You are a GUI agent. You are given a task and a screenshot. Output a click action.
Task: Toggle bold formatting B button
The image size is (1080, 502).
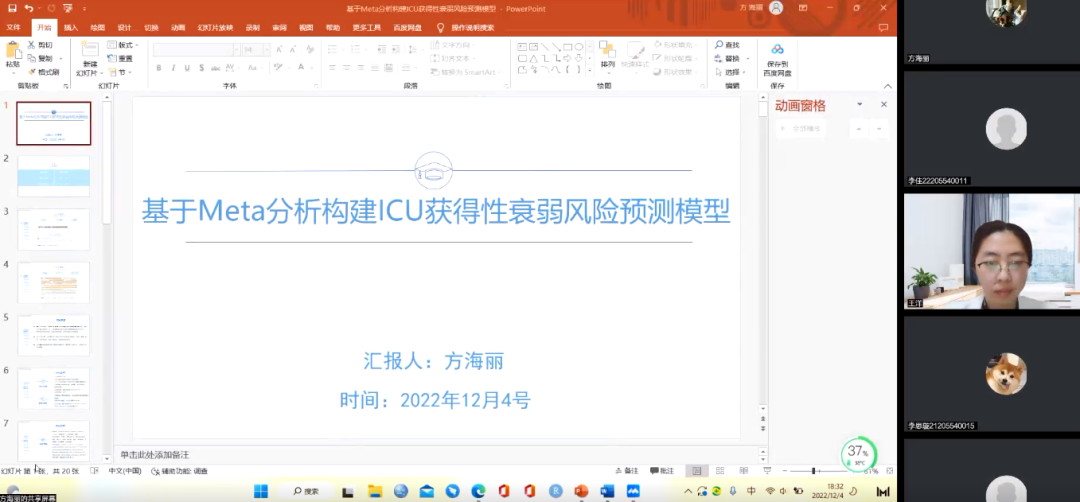[159, 68]
